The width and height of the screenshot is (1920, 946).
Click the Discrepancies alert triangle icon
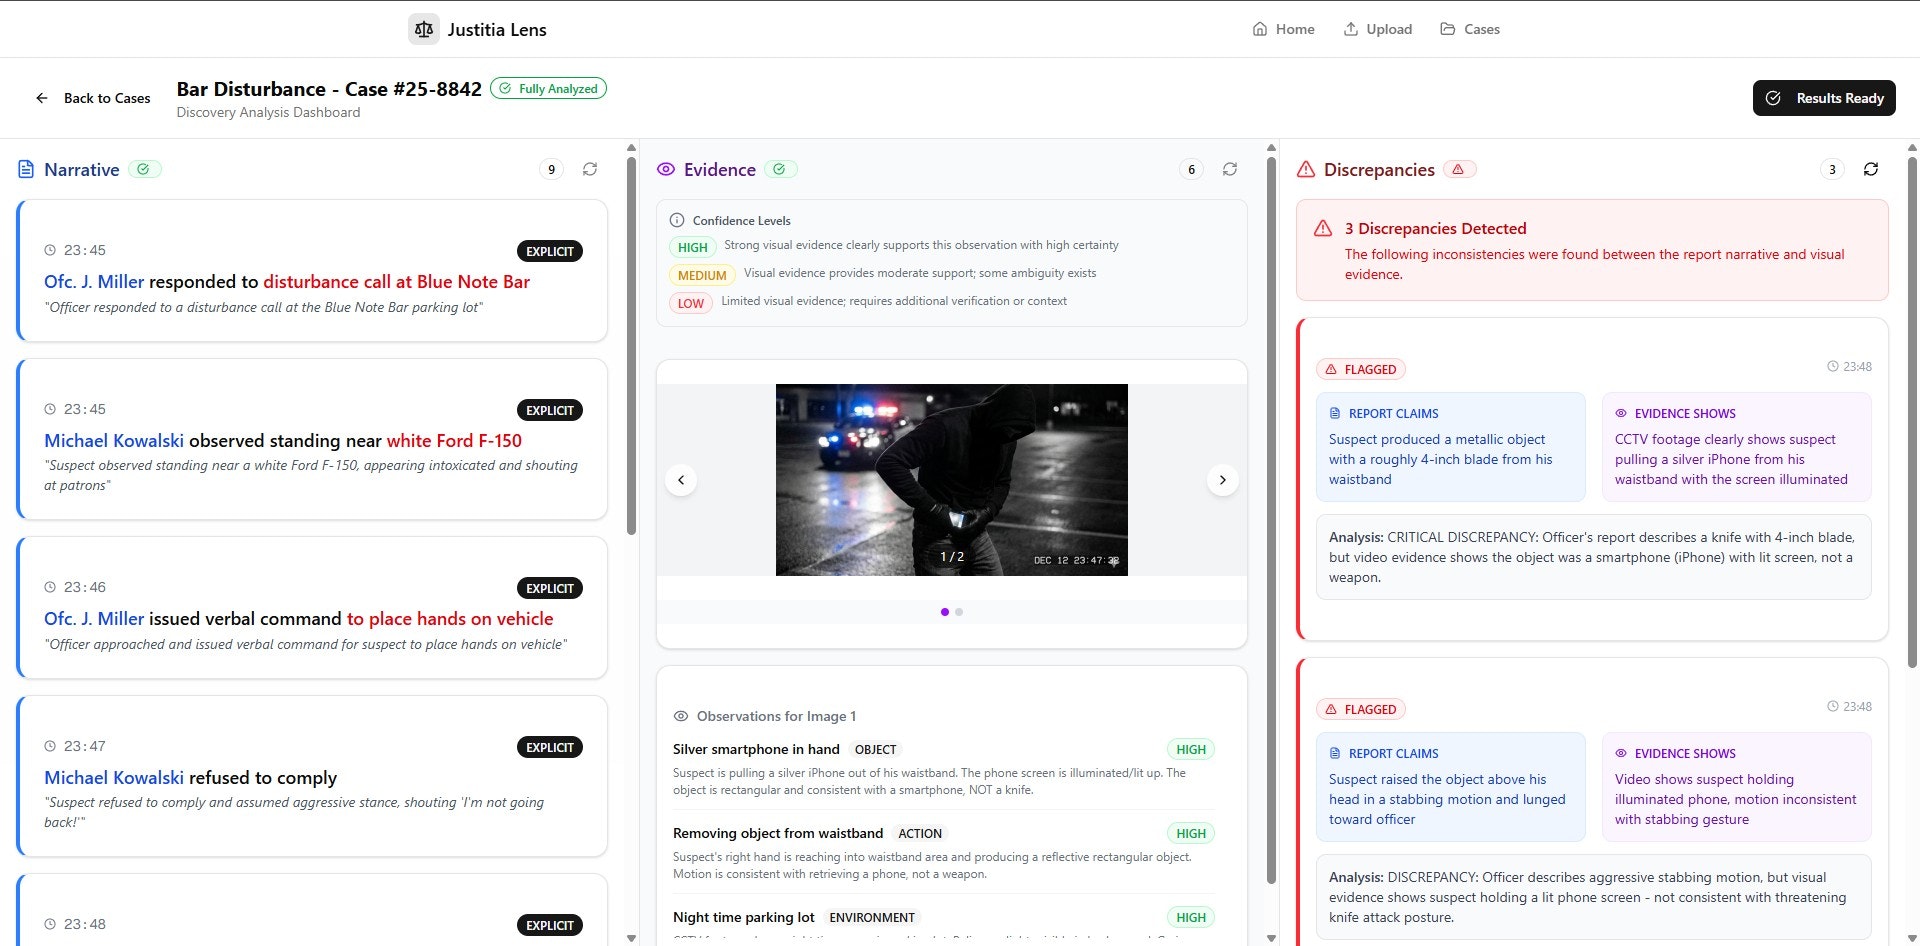coord(1304,170)
